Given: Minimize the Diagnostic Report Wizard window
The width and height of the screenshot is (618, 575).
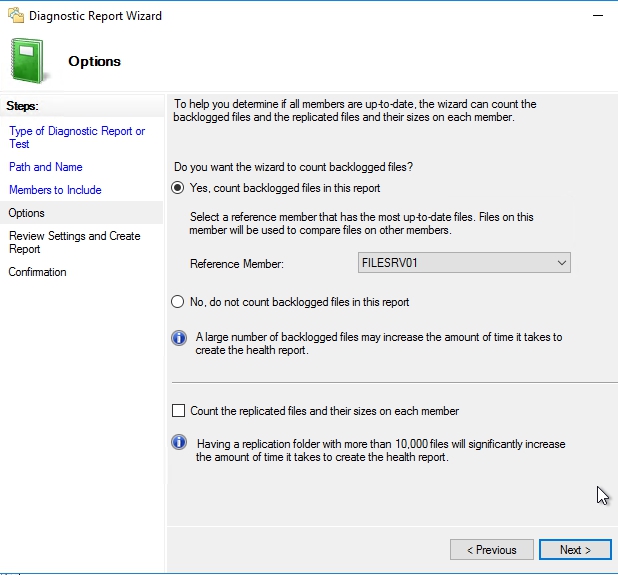Looking at the screenshot, I should (x=598, y=15).
